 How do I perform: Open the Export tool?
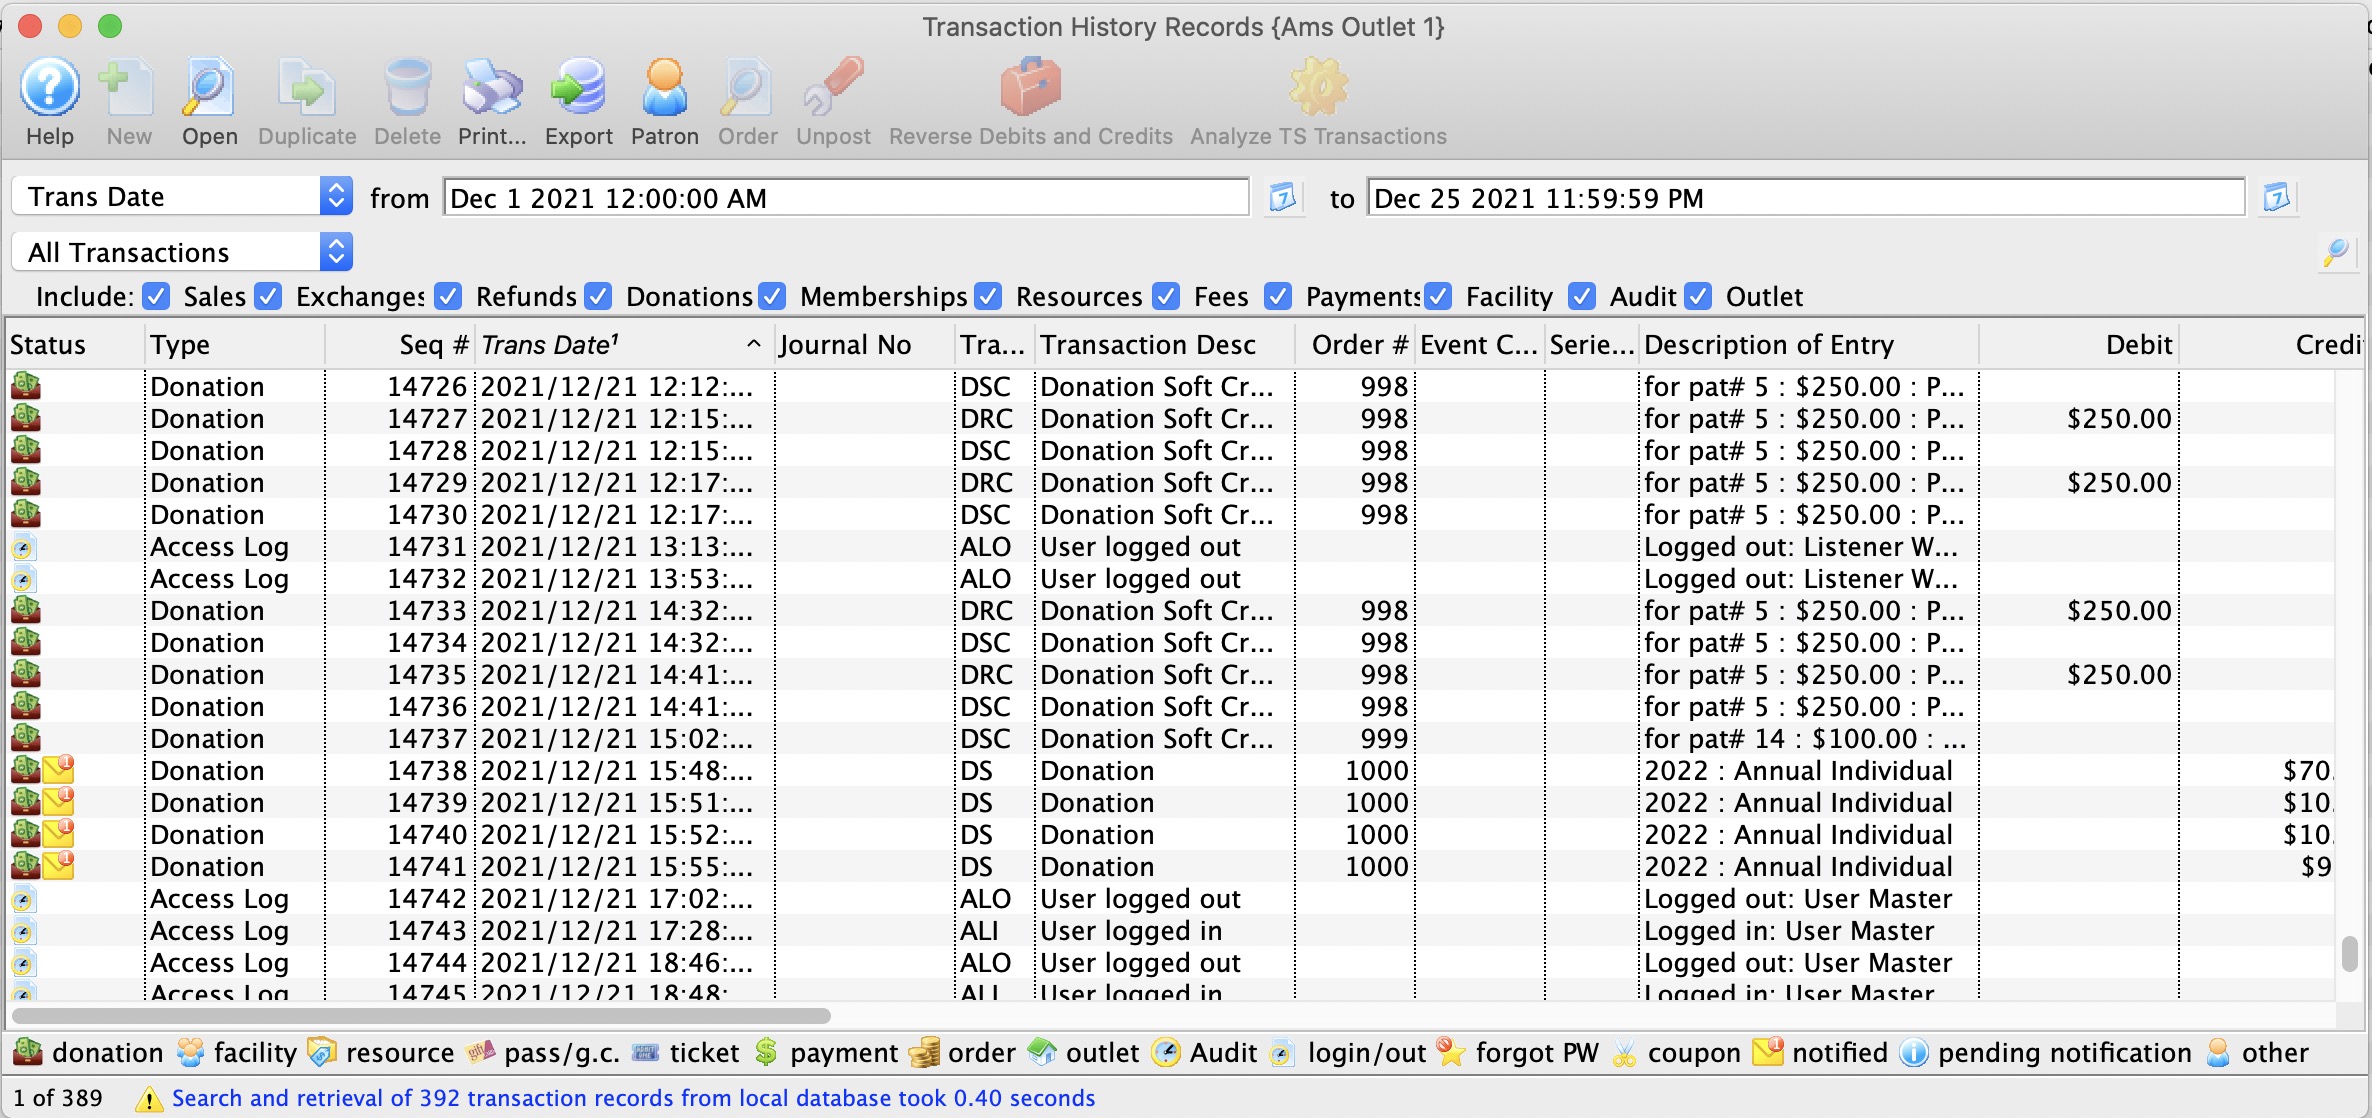pos(578,100)
